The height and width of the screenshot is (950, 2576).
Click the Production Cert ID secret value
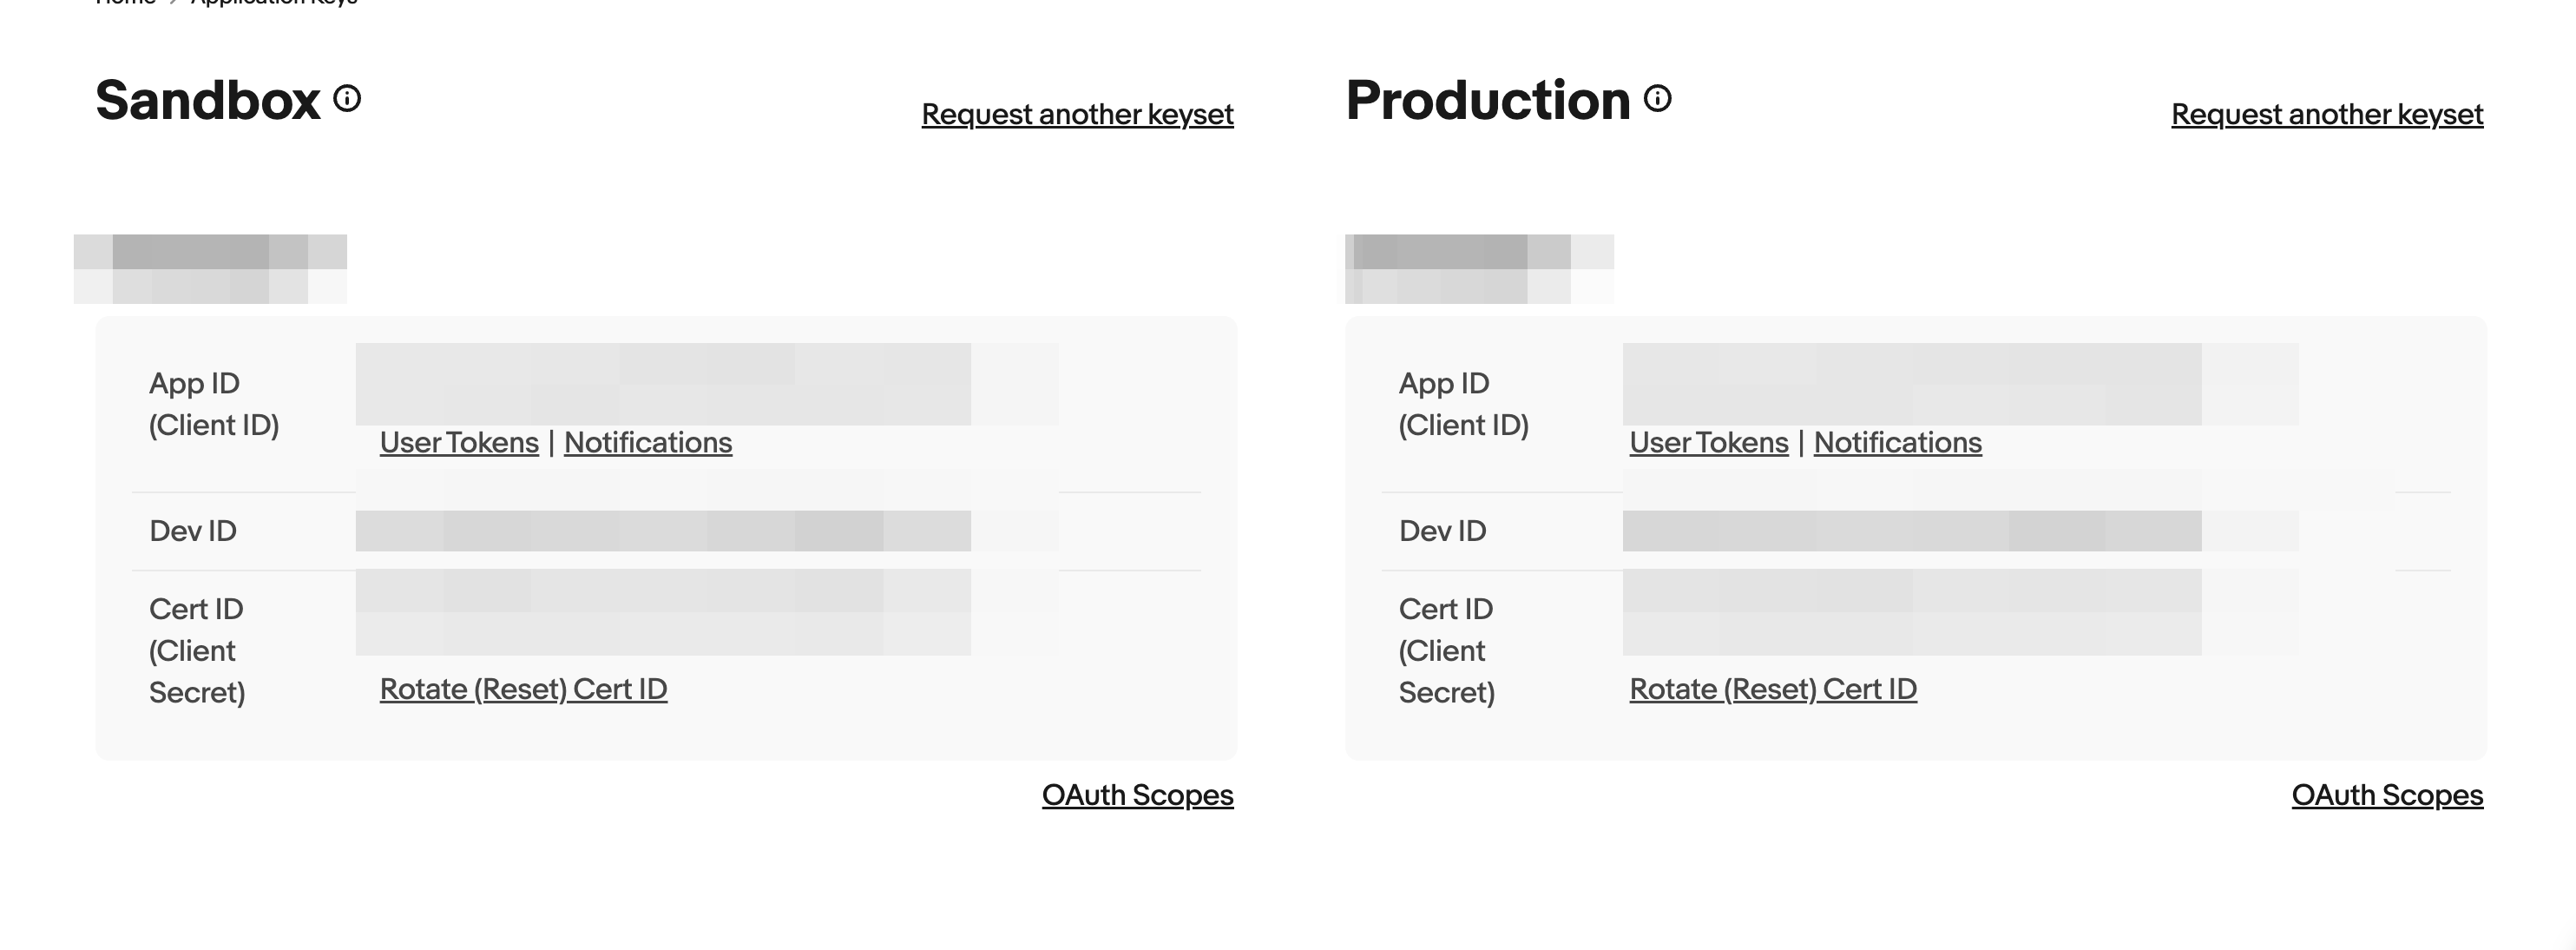click(x=1911, y=612)
